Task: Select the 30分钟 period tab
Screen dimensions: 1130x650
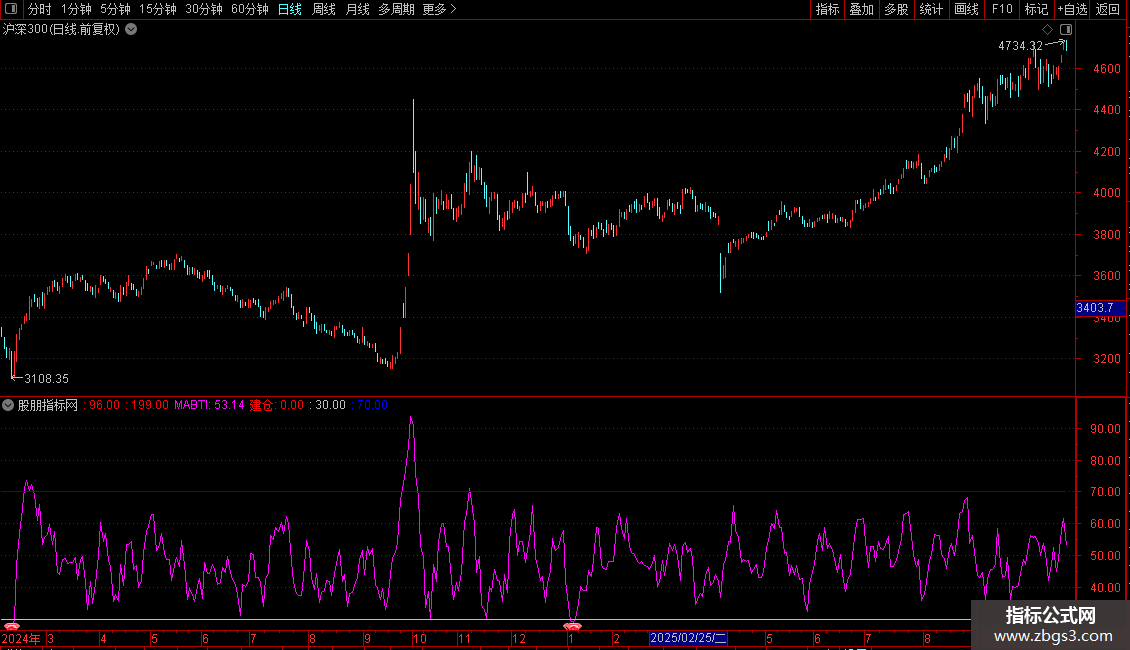Action: point(204,9)
